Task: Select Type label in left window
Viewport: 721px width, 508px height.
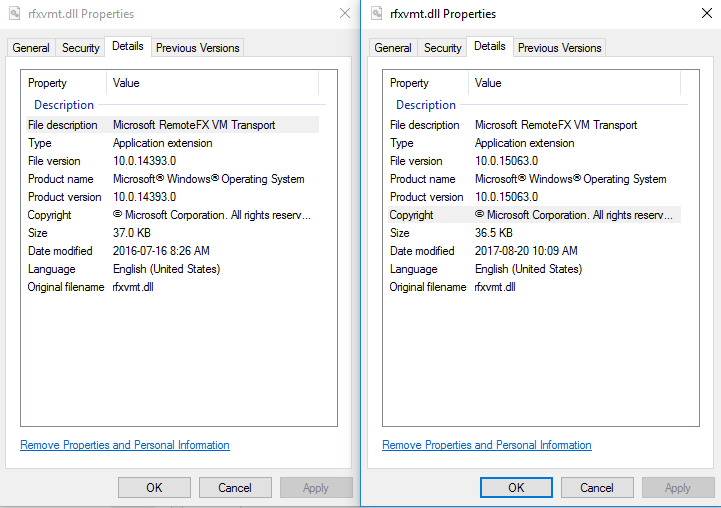Action: click(x=40, y=143)
